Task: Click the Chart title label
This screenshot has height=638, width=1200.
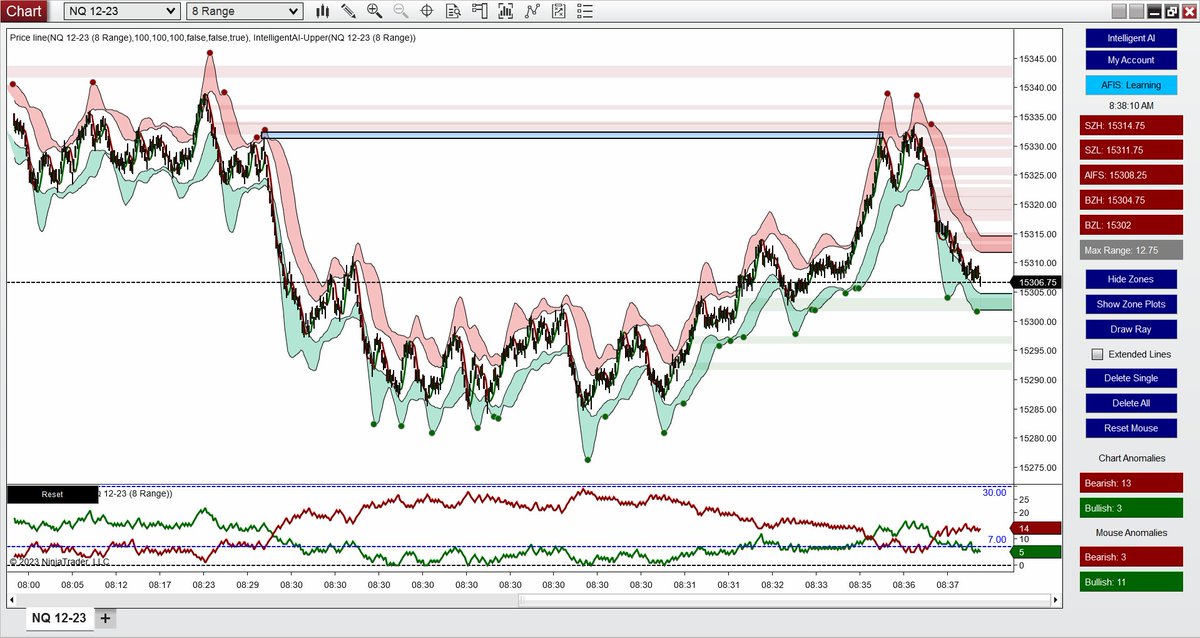Action: coord(24,11)
